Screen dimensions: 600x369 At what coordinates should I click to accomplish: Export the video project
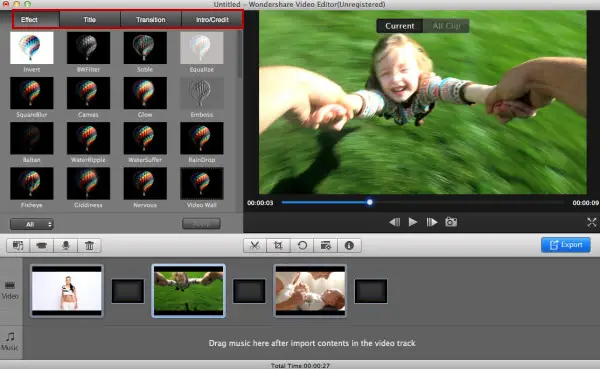coord(566,245)
